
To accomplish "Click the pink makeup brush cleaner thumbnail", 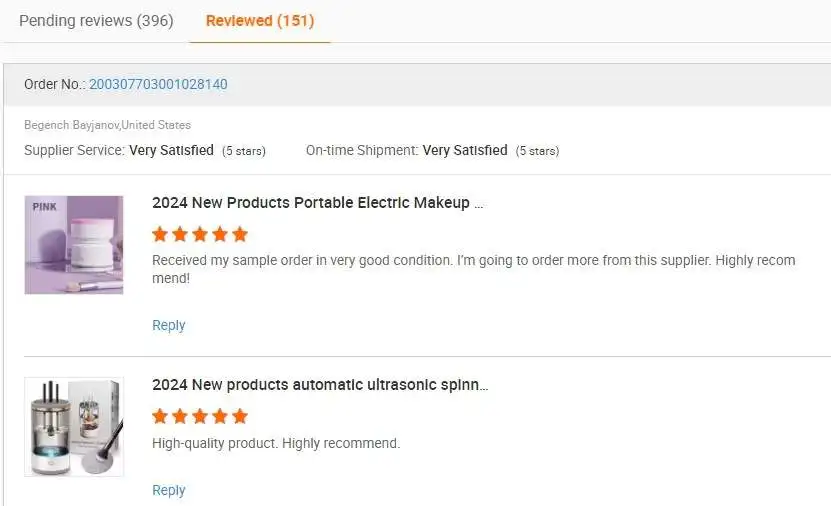I will point(74,245).
